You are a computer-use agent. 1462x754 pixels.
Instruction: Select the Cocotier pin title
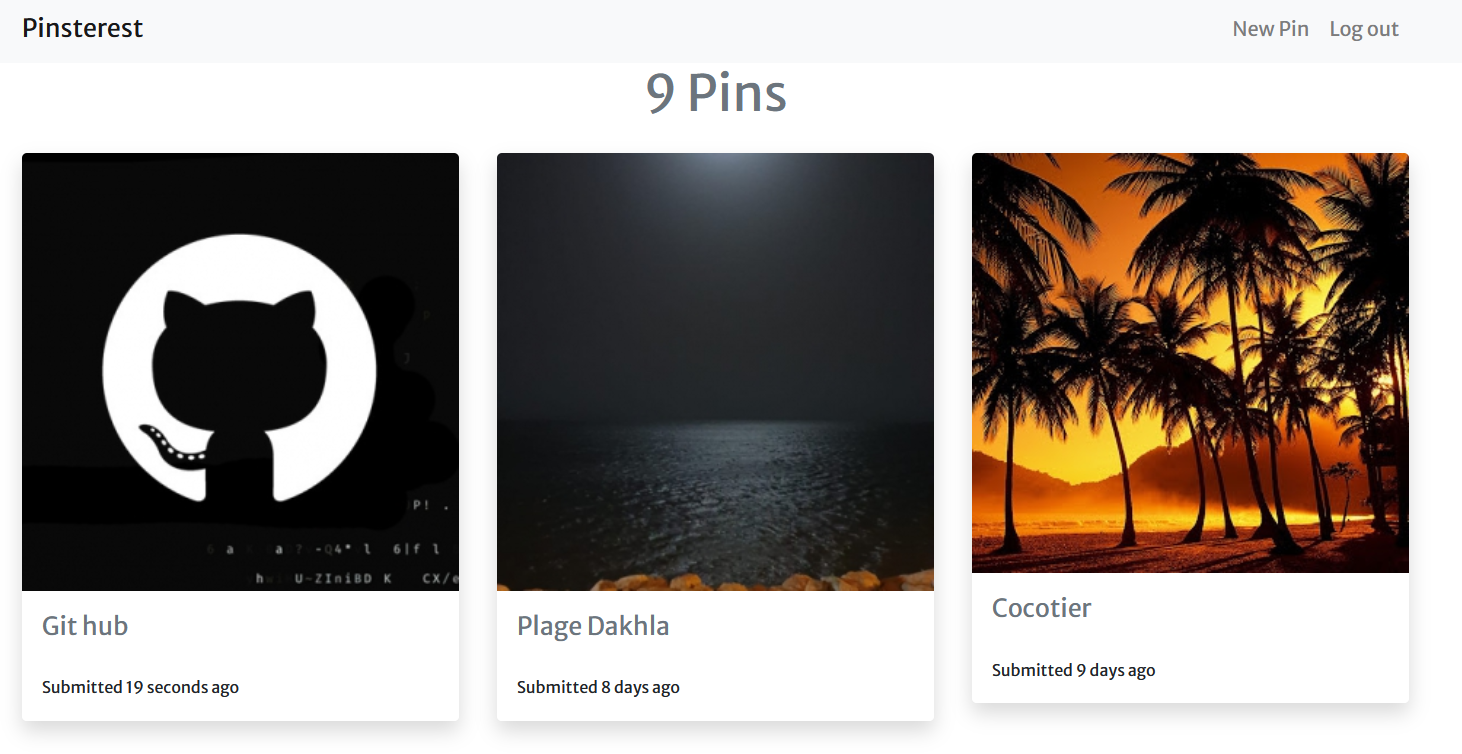tap(1041, 608)
